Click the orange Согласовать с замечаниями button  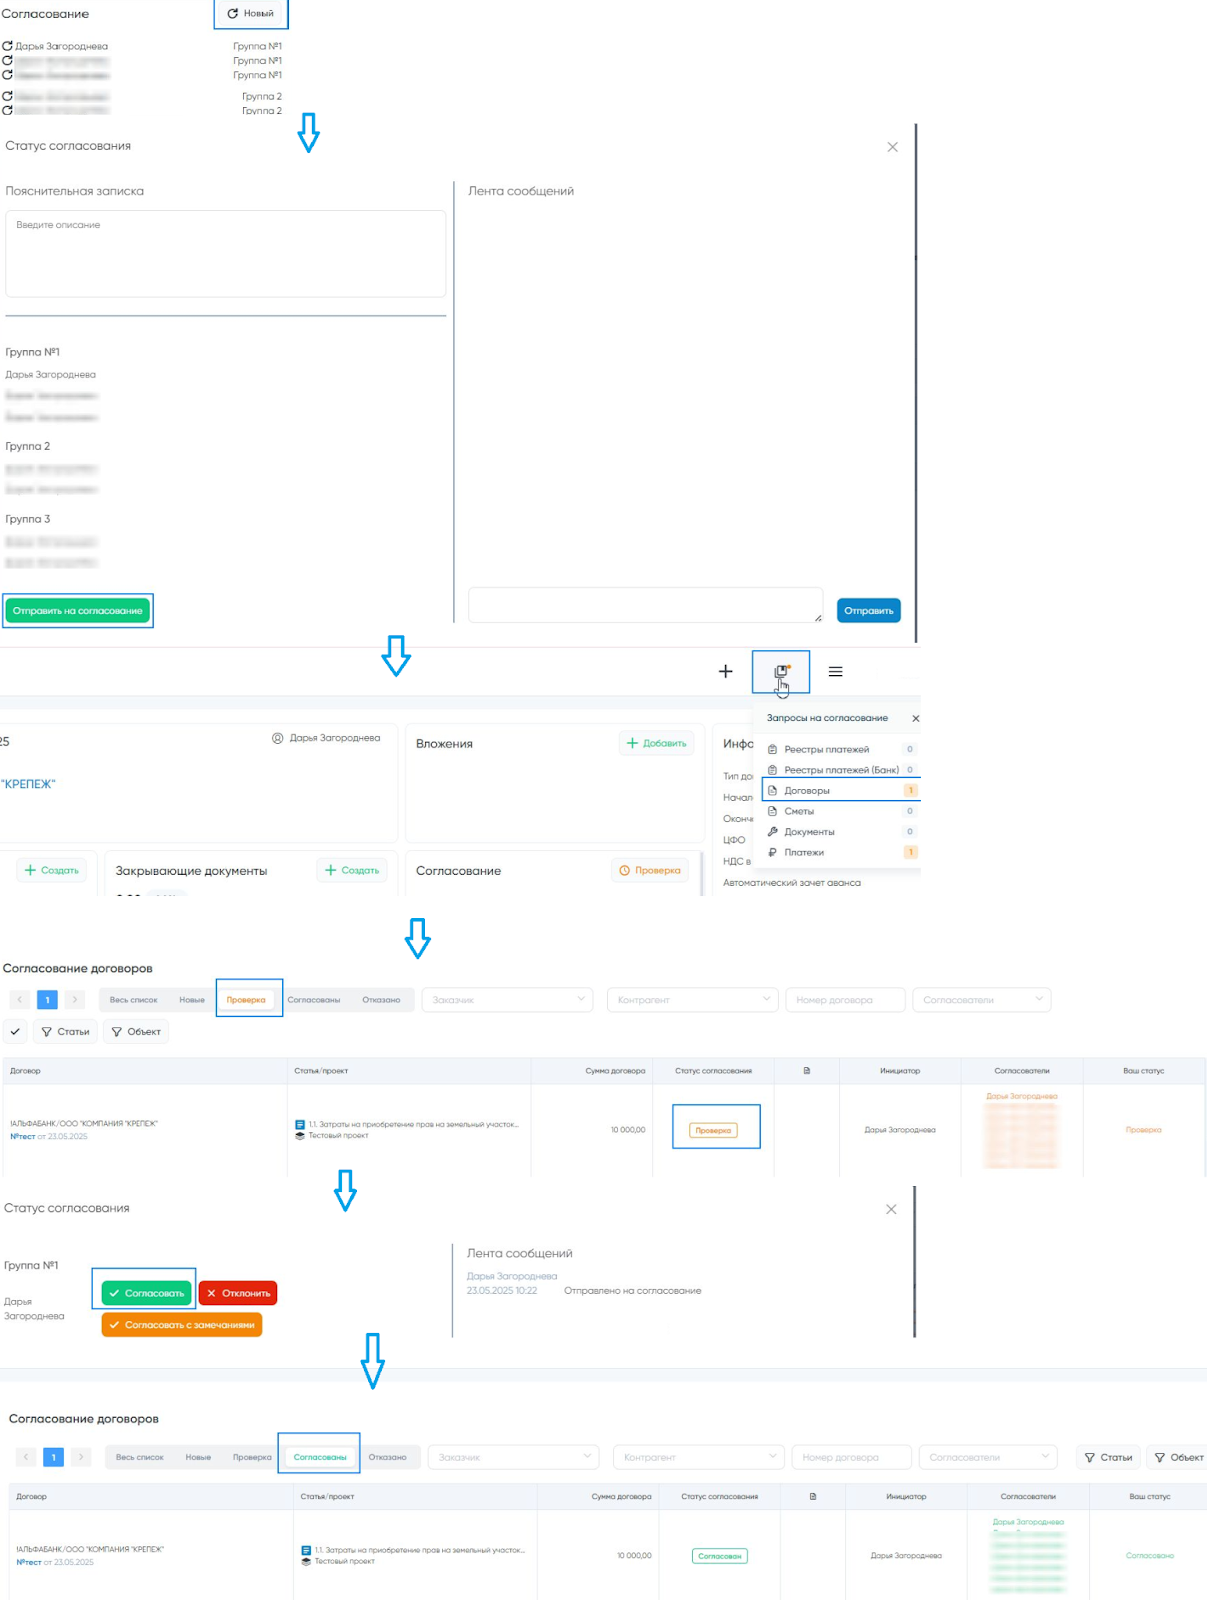(x=182, y=1325)
